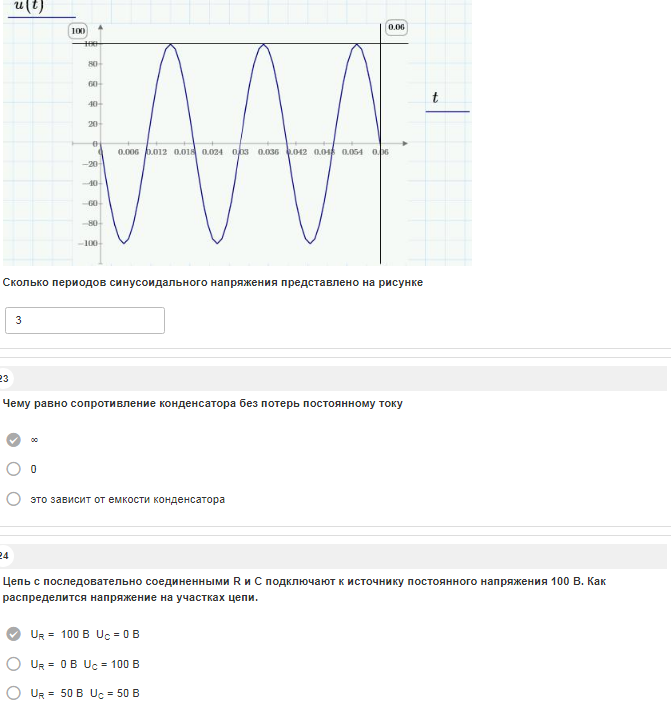This screenshot has height=707, width=671.
Task: Click the t axis label
Action: point(435,97)
